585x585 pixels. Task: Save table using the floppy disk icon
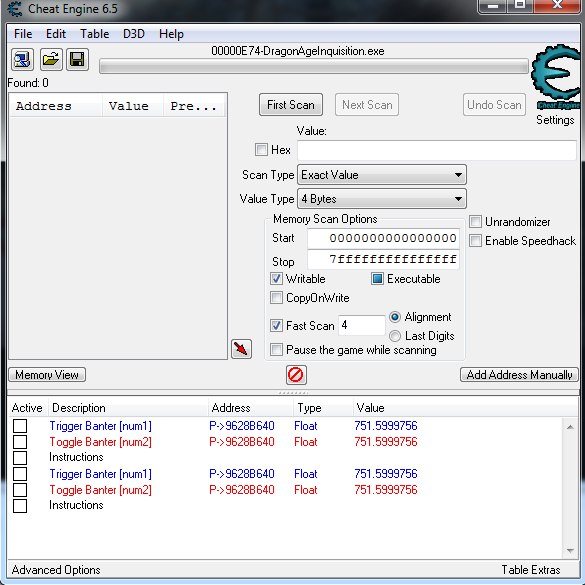77,59
